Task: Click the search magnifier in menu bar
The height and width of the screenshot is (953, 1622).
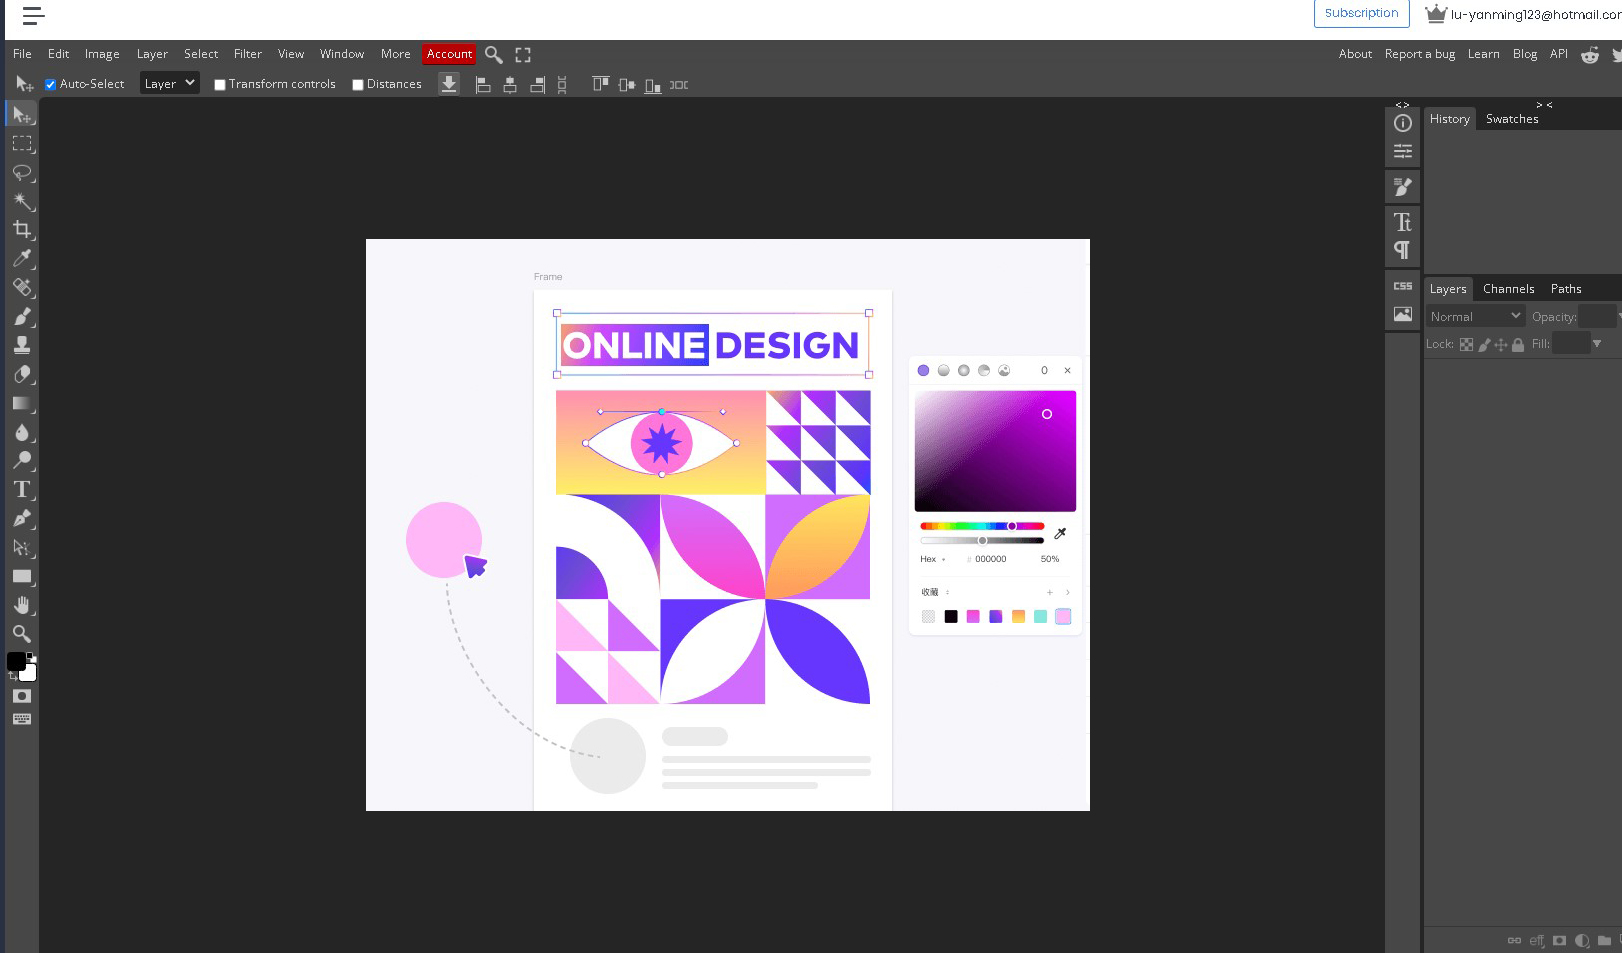Action: tap(493, 55)
